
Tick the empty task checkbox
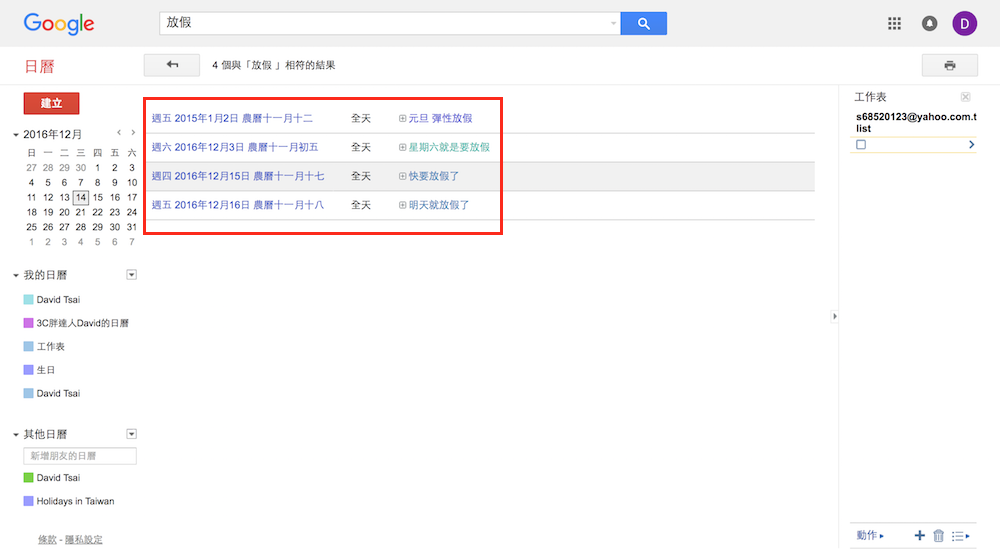click(x=861, y=145)
